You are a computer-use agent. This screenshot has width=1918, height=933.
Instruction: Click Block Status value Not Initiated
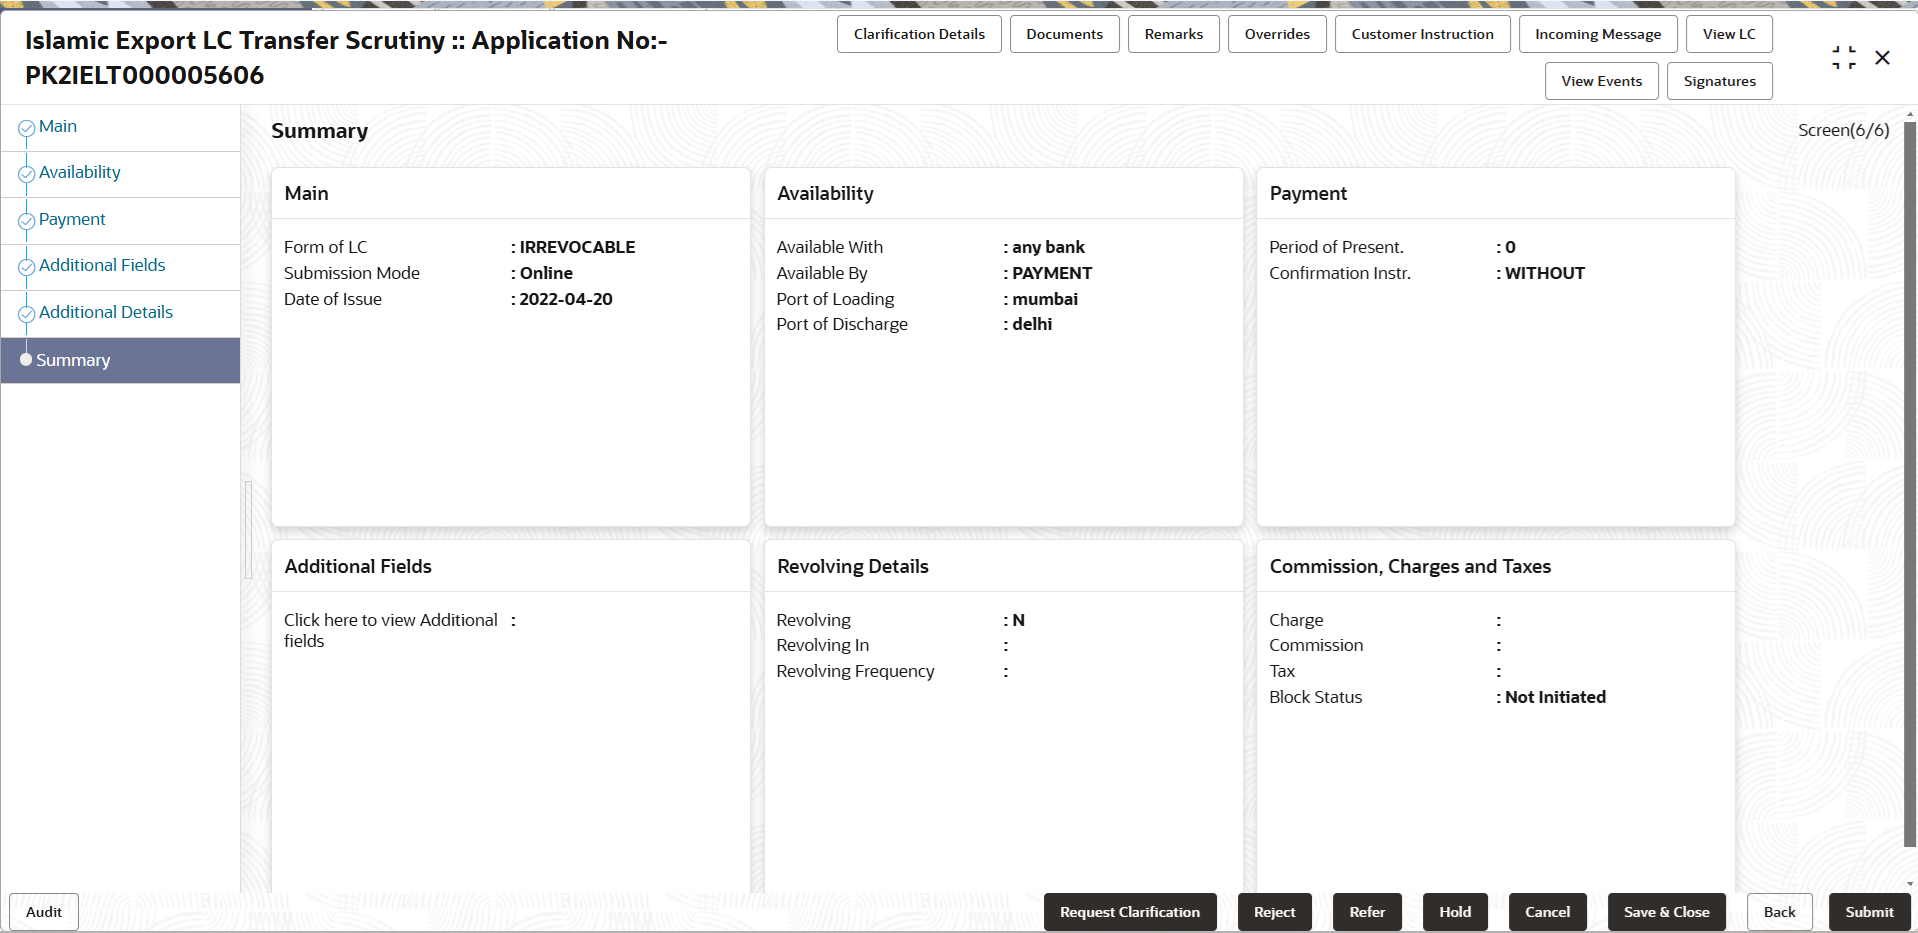pyautogui.click(x=1555, y=697)
